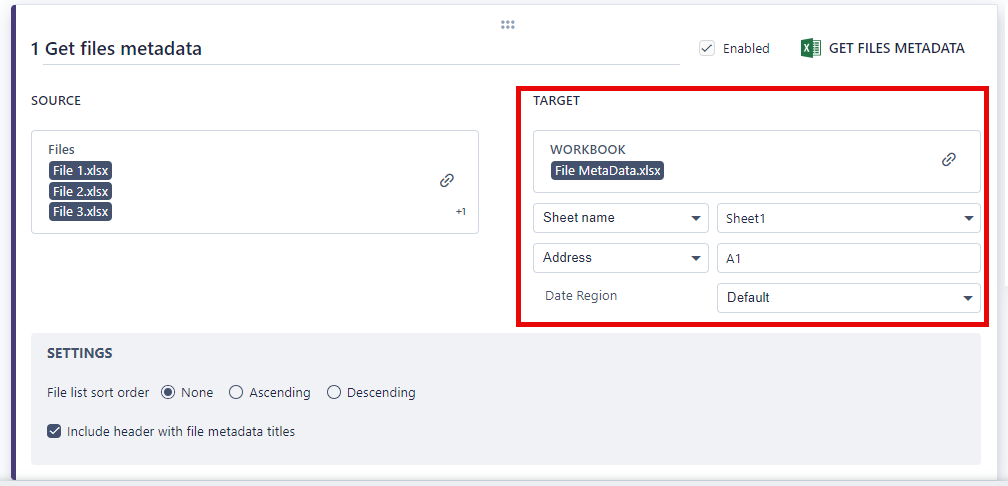Viewport: 1008px width, 486px height.
Task: Select Descending file list sort order
Action: tap(334, 392)
